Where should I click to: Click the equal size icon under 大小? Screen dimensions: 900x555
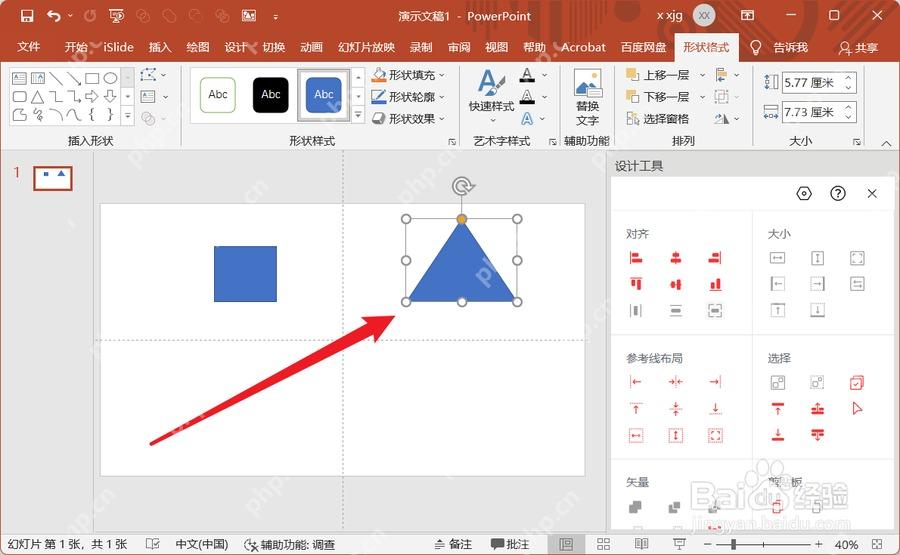[857, 258]
